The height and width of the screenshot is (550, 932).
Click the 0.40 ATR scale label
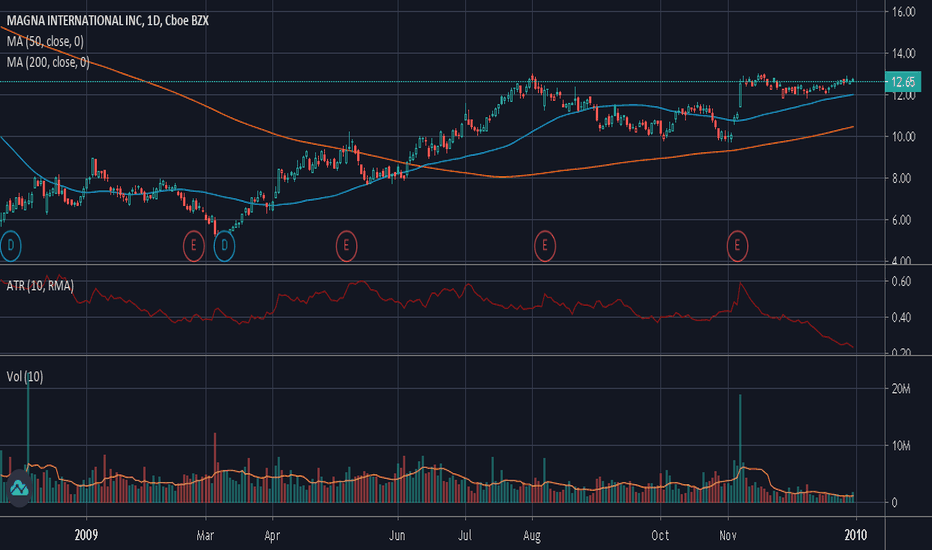[x=901, y=318]
